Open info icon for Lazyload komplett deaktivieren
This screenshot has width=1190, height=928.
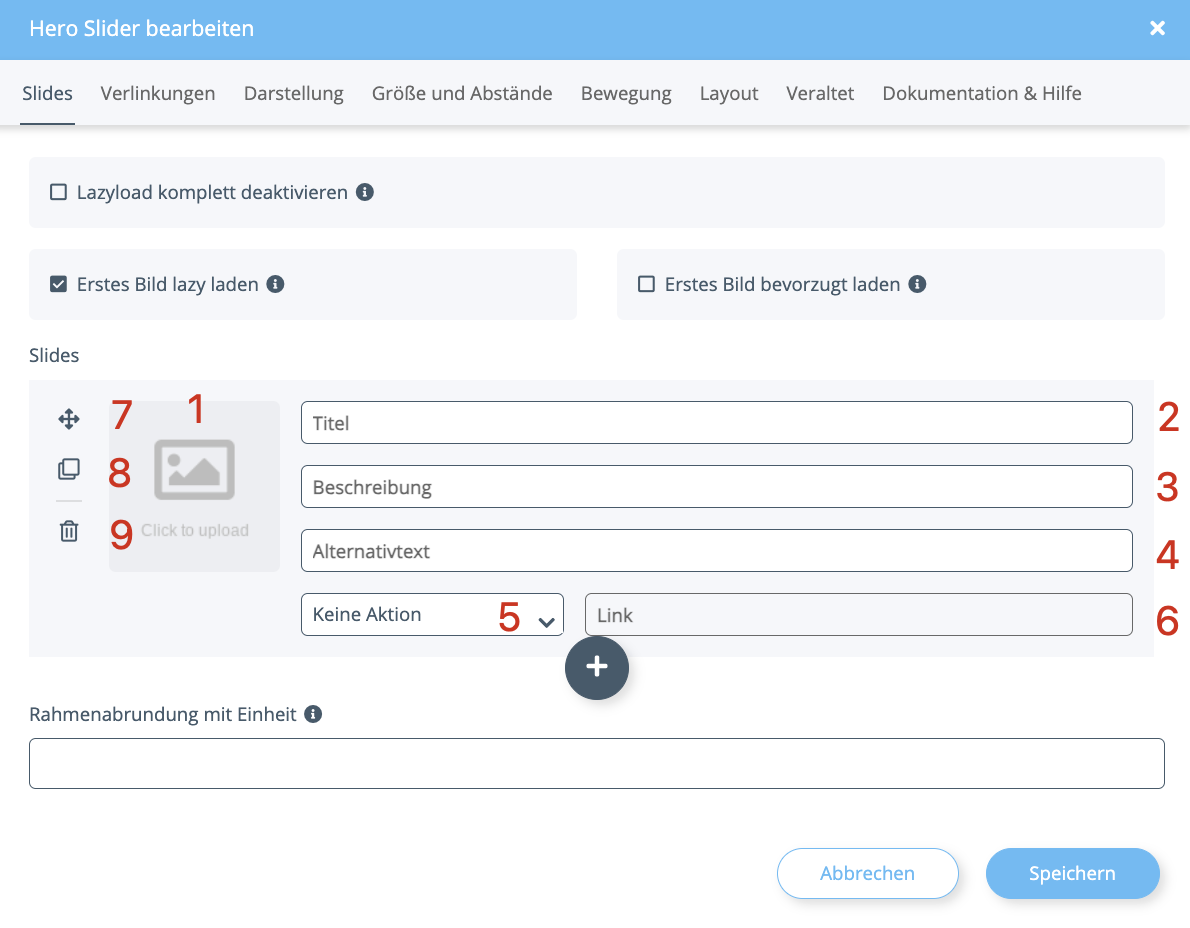coord(365,192)
